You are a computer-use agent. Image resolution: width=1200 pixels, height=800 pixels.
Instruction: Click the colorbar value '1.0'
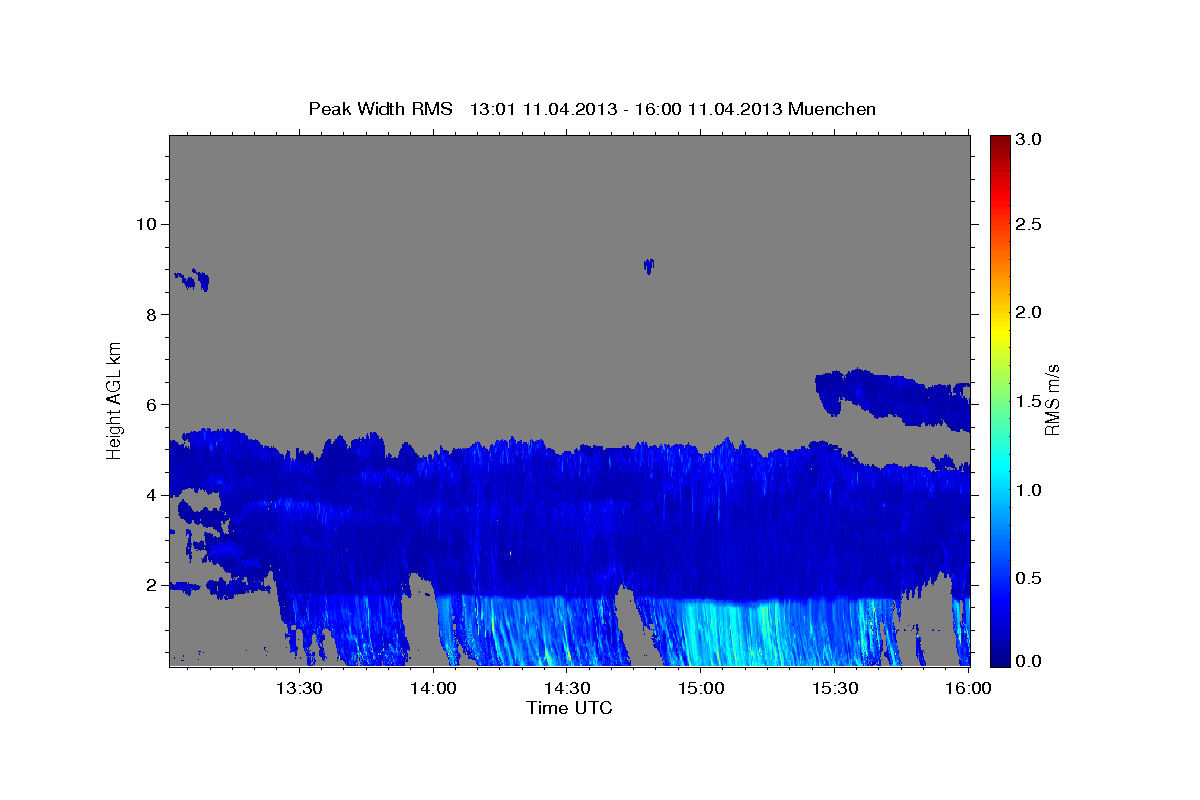pyautogui.click(x=1030, y=490)
